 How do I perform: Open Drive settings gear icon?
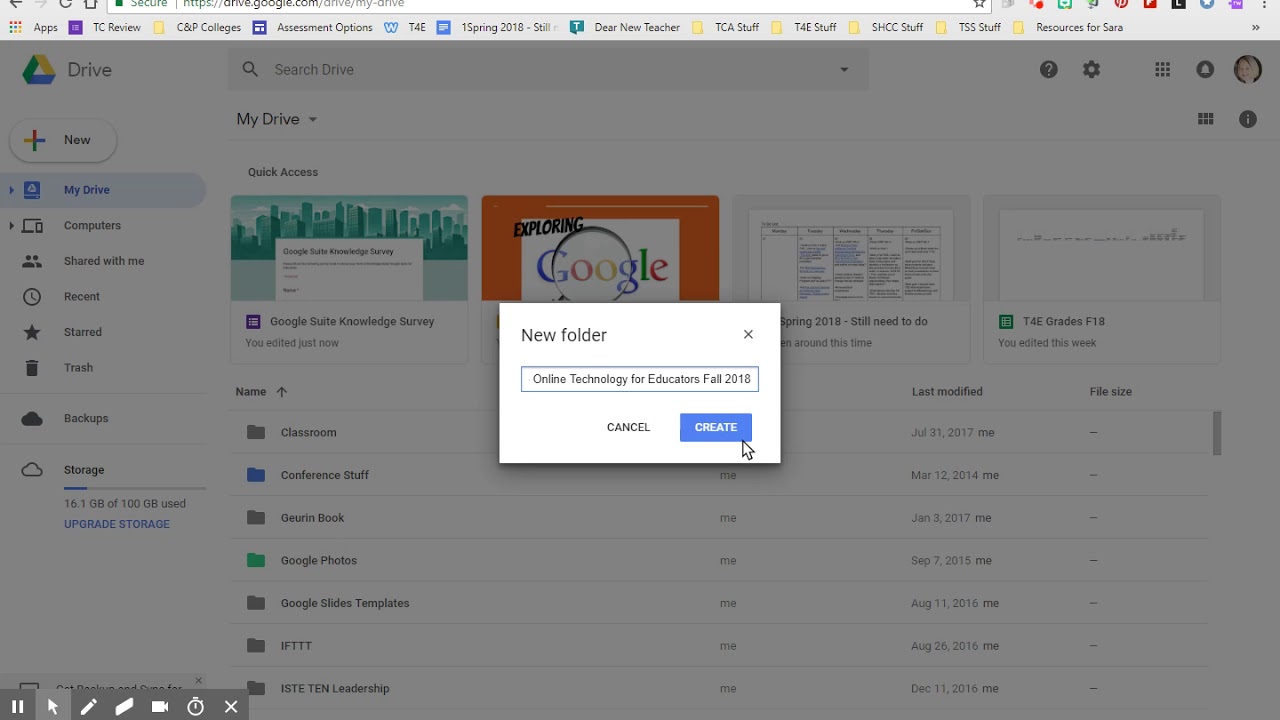click(x=1092, y=69)
